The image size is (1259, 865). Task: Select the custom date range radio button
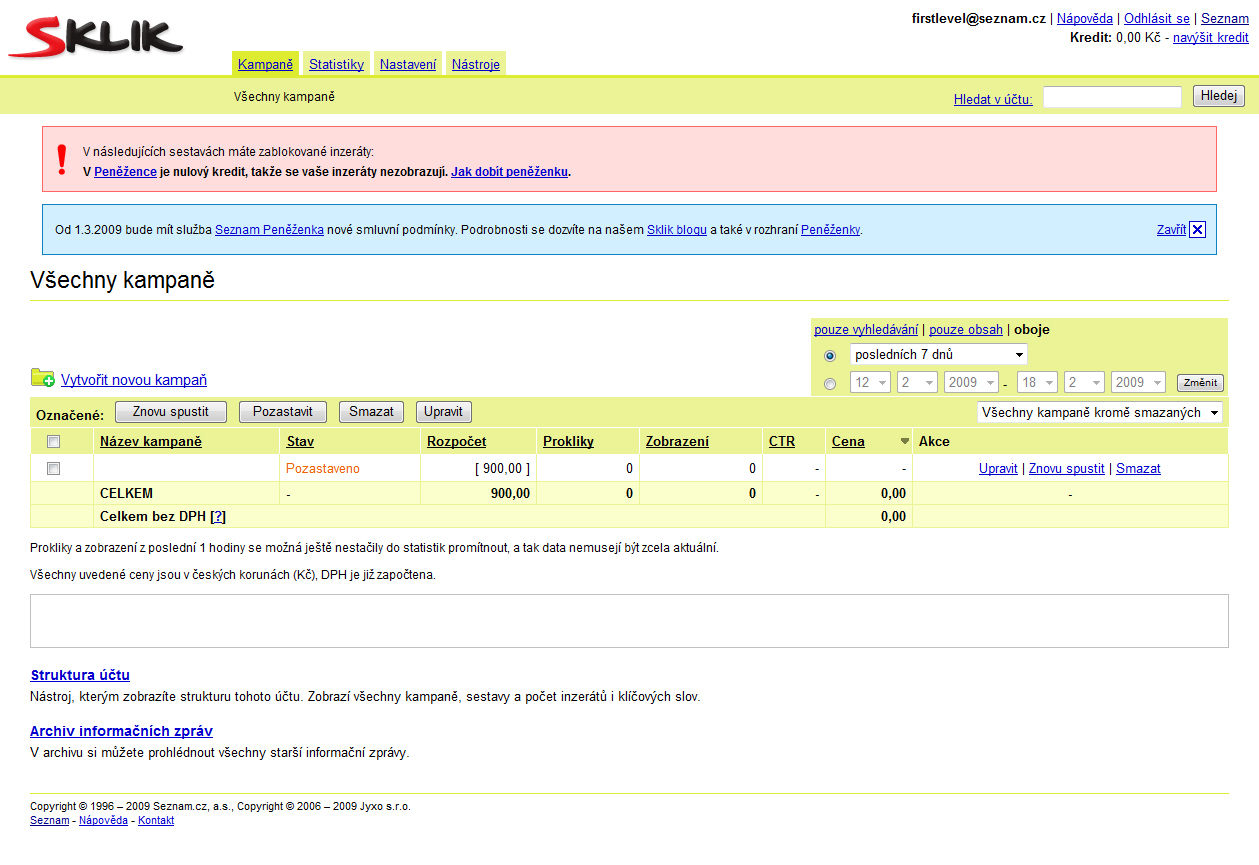coord(830,382)
